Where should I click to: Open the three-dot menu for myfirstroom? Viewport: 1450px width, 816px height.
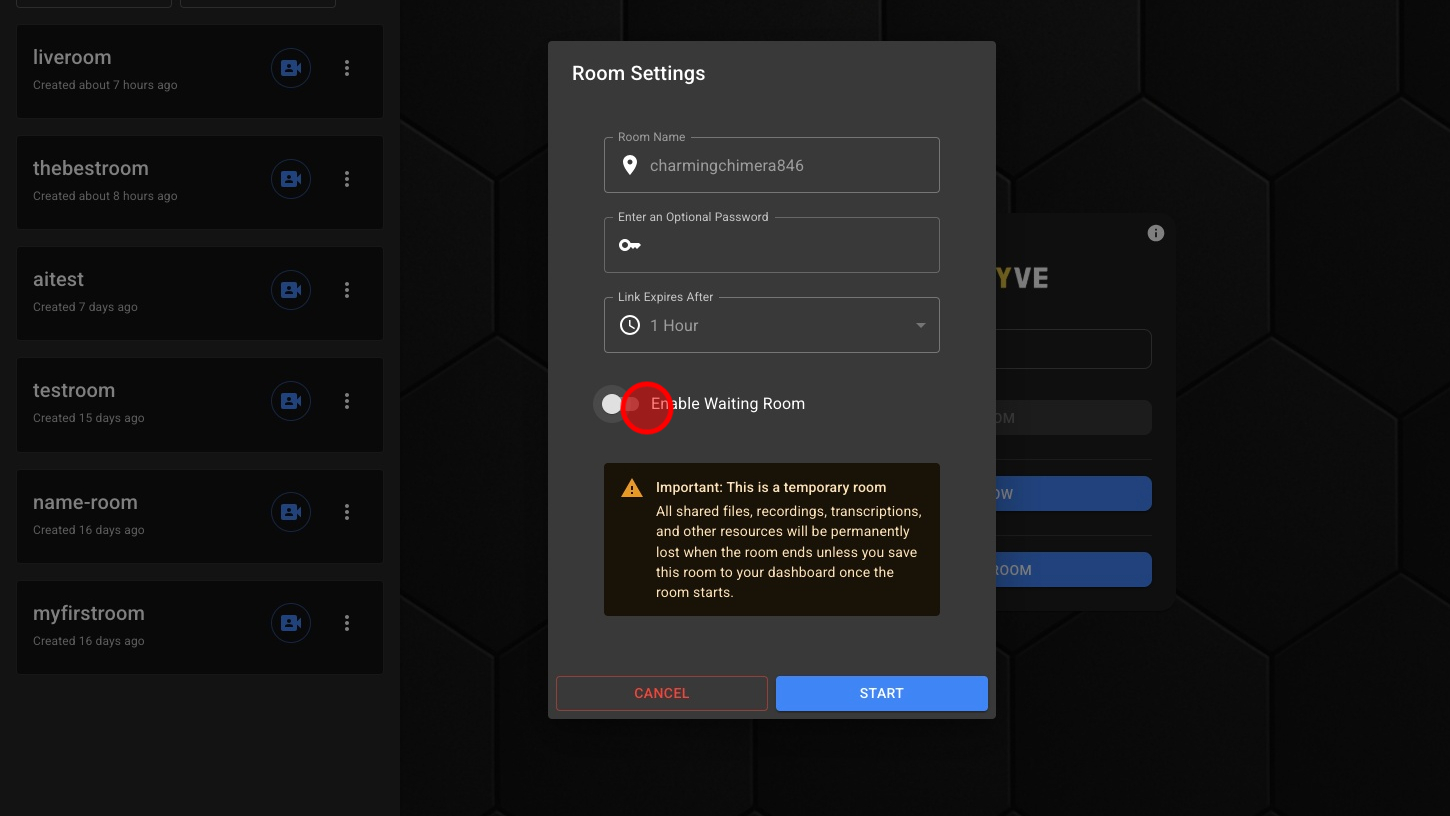pos(347,623)
